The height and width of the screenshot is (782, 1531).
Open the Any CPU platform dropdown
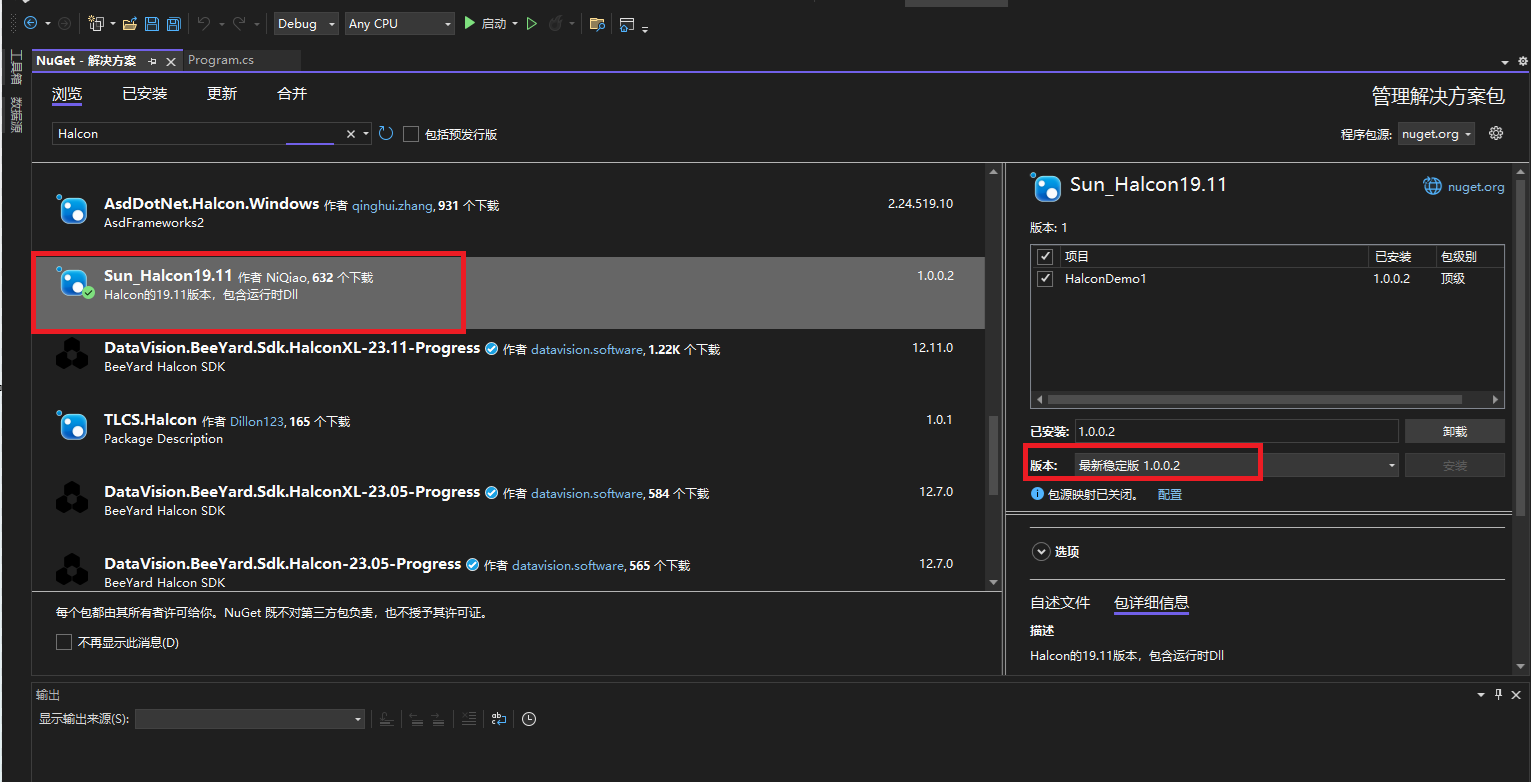[400, 23]
